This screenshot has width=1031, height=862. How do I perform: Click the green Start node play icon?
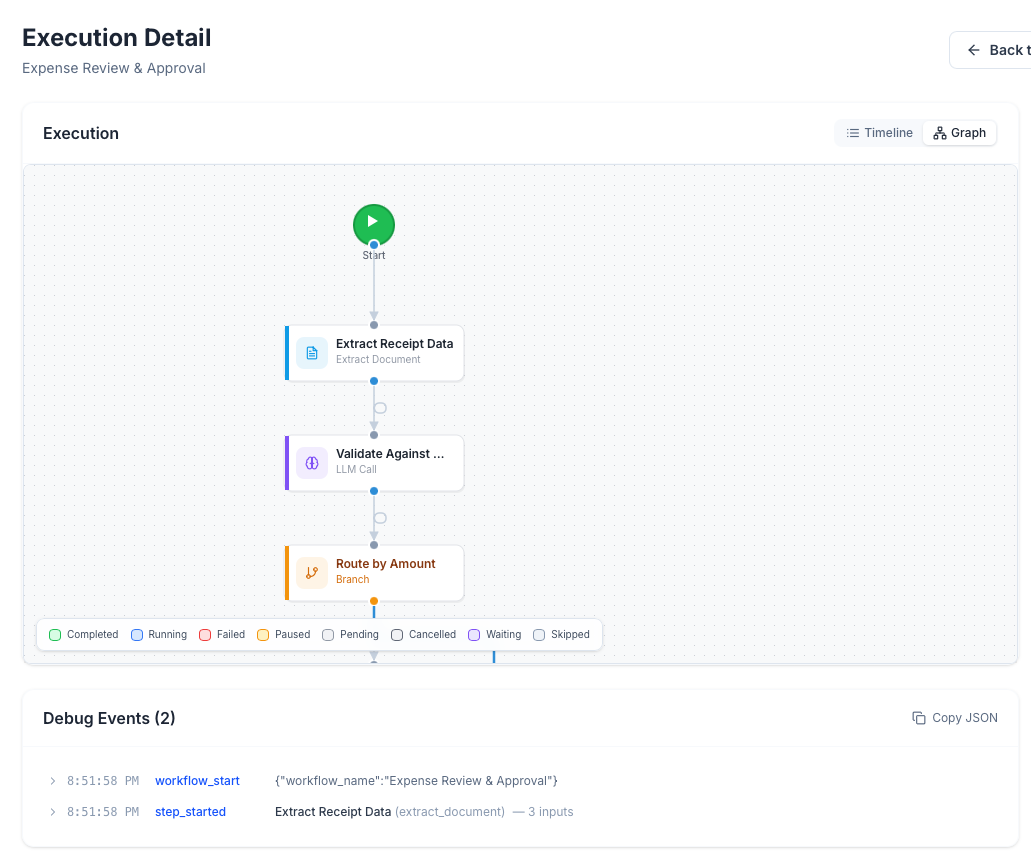point(373,224)
